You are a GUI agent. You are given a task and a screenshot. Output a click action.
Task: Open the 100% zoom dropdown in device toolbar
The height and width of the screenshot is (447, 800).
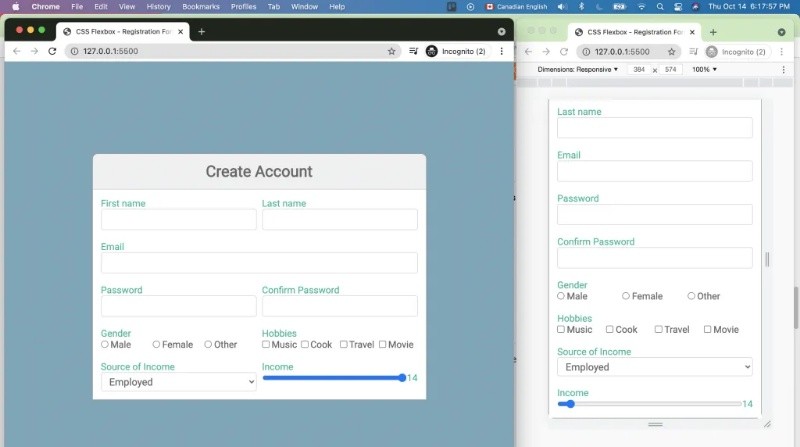coord(704,69)
